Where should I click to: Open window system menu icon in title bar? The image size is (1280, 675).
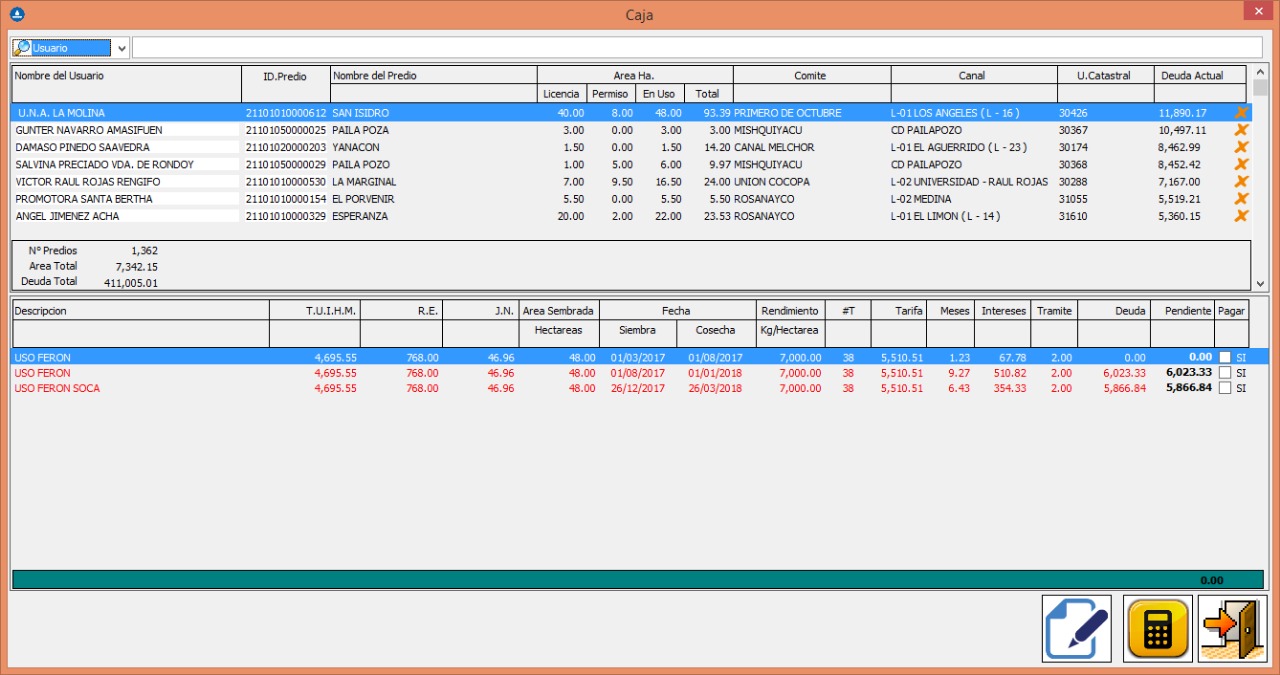(x=15, y=14)
